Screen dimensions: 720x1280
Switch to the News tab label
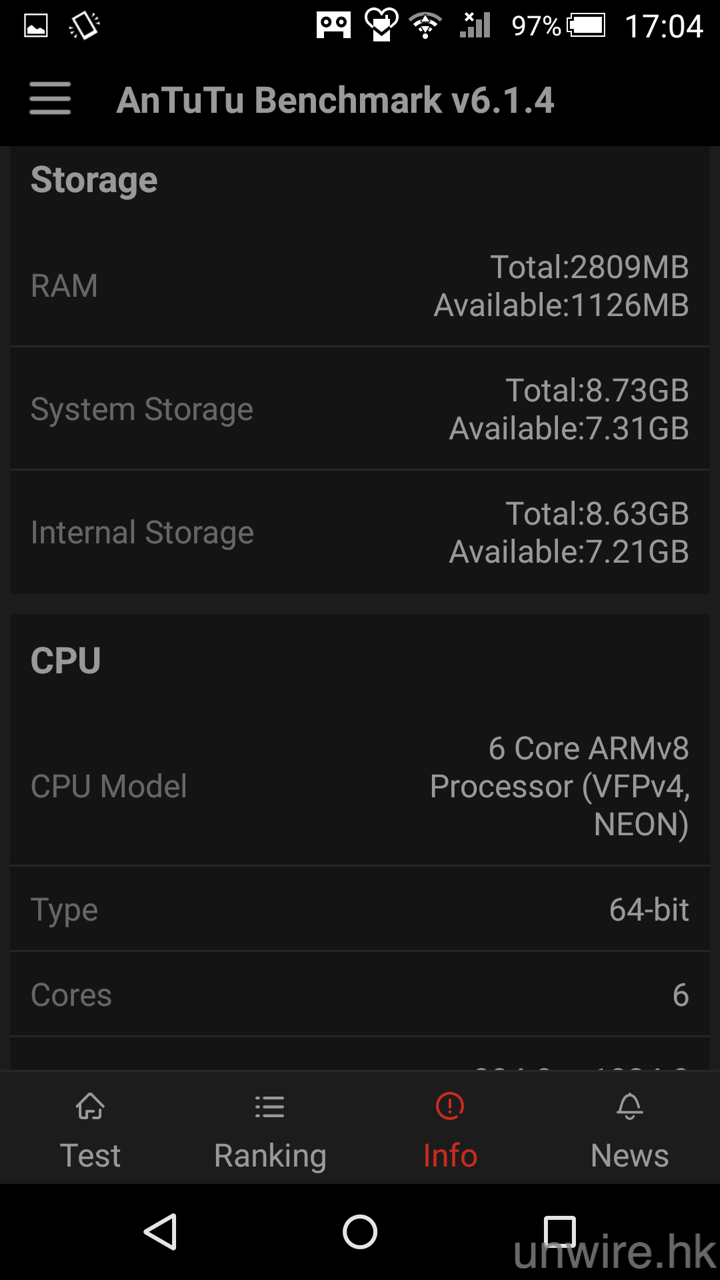pyautogui.click(x=629, y=1155)
